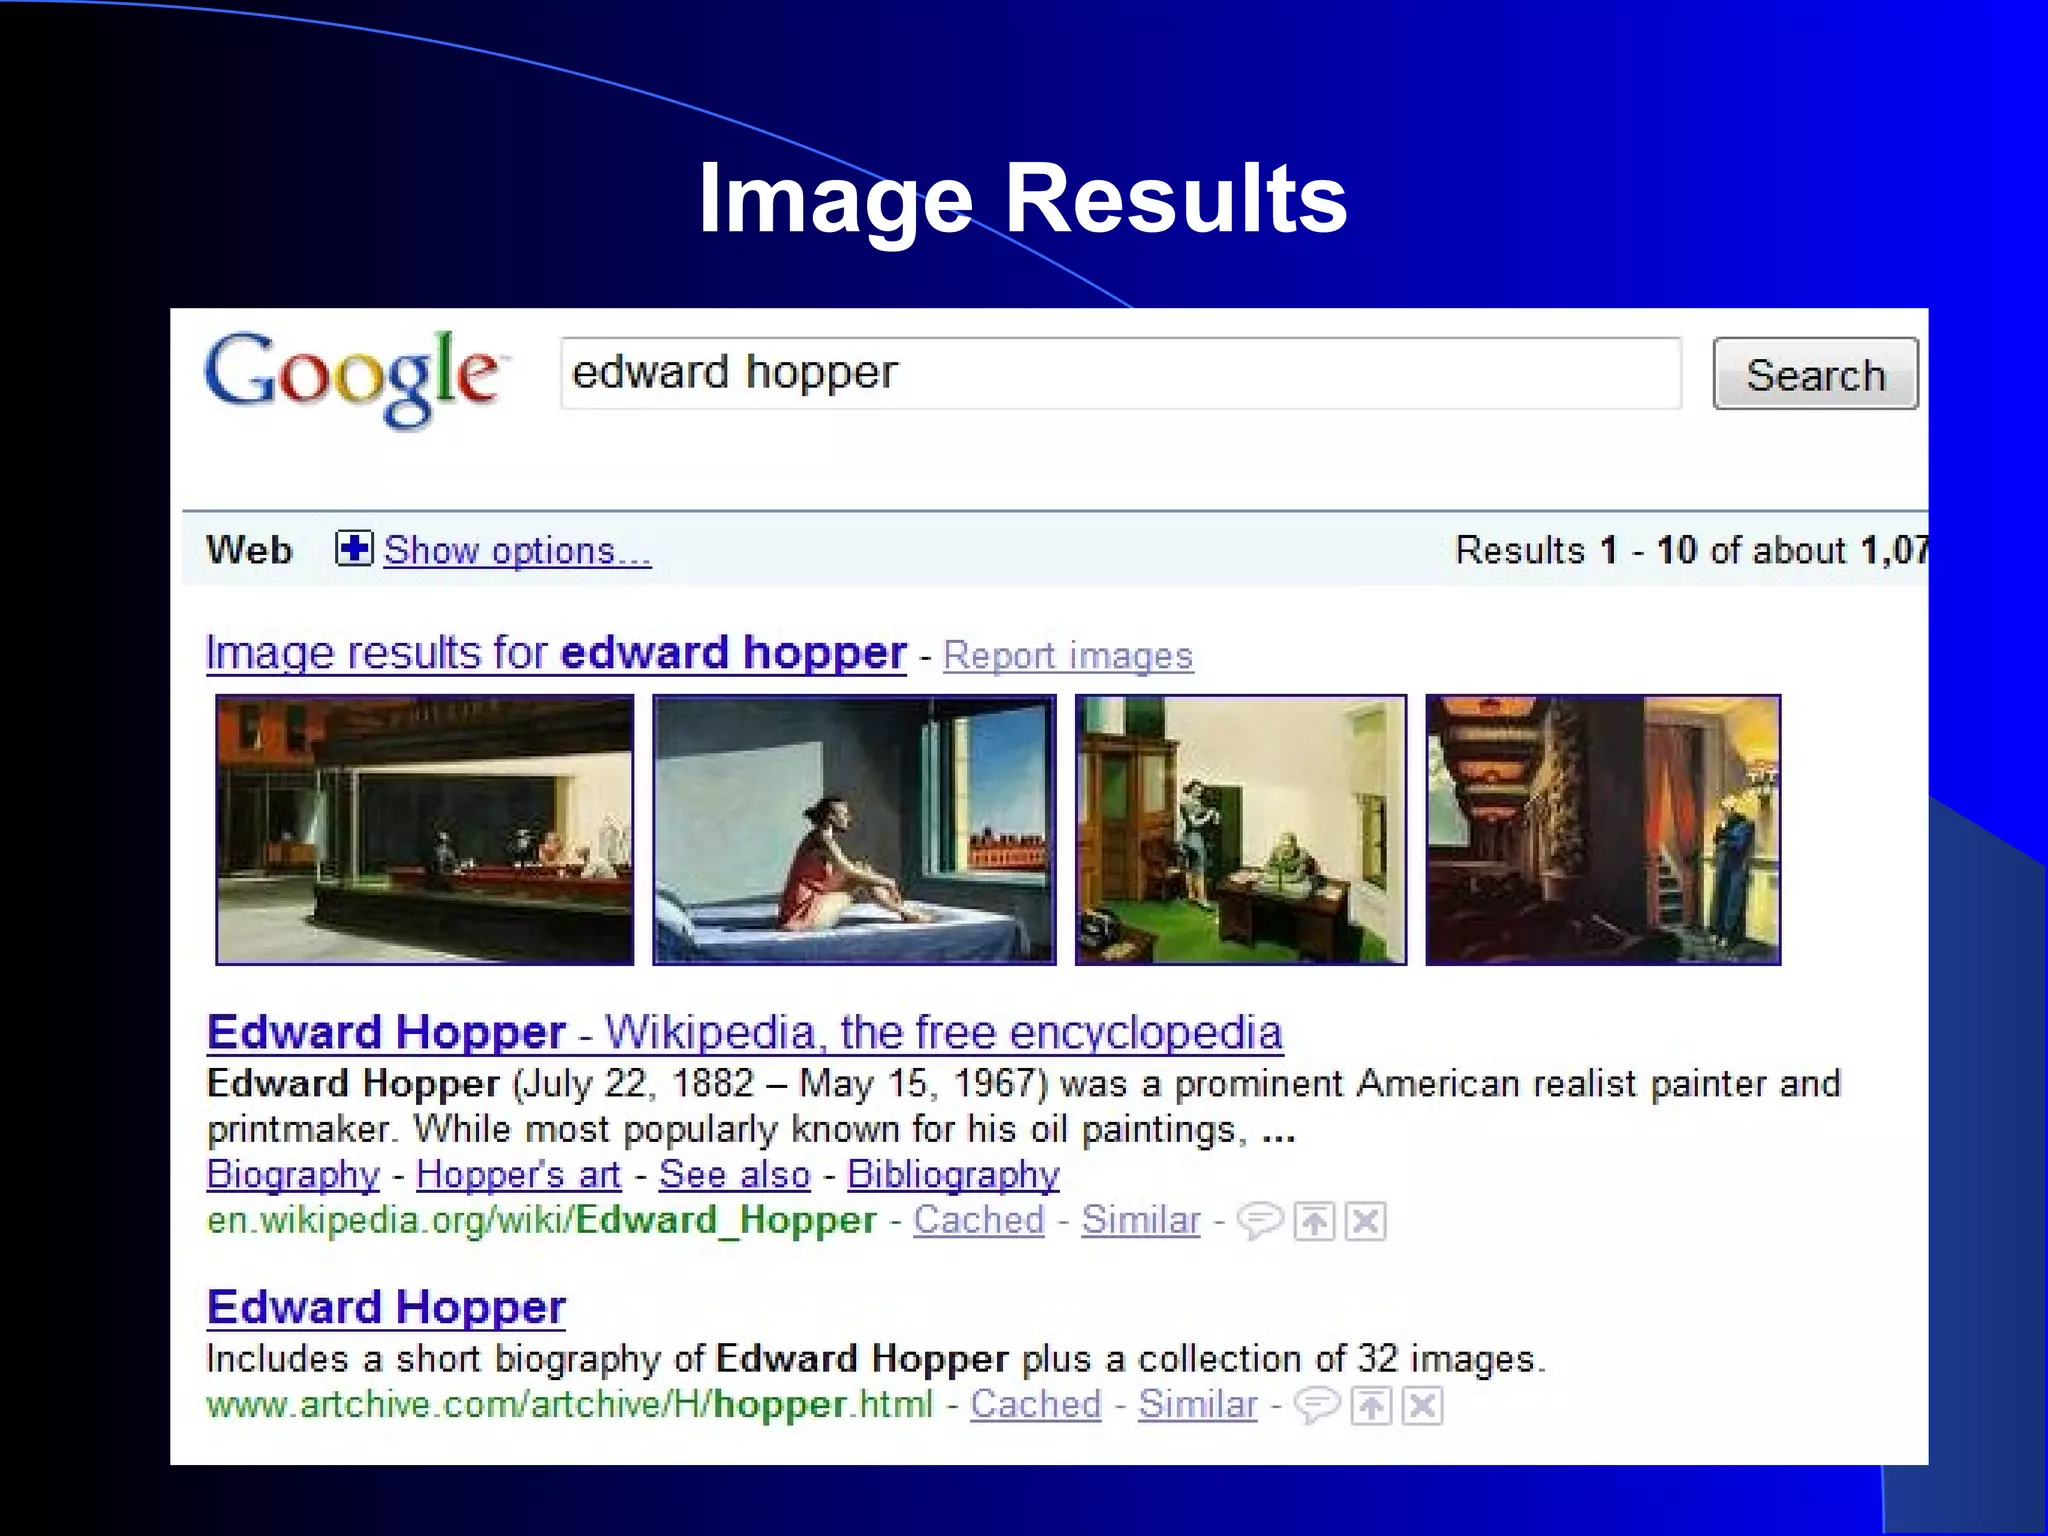The height and width of the screenshot is (1536, 2048).
Task: Open the movie theater usherette thumbnail
Action: tap(1603, 830)
